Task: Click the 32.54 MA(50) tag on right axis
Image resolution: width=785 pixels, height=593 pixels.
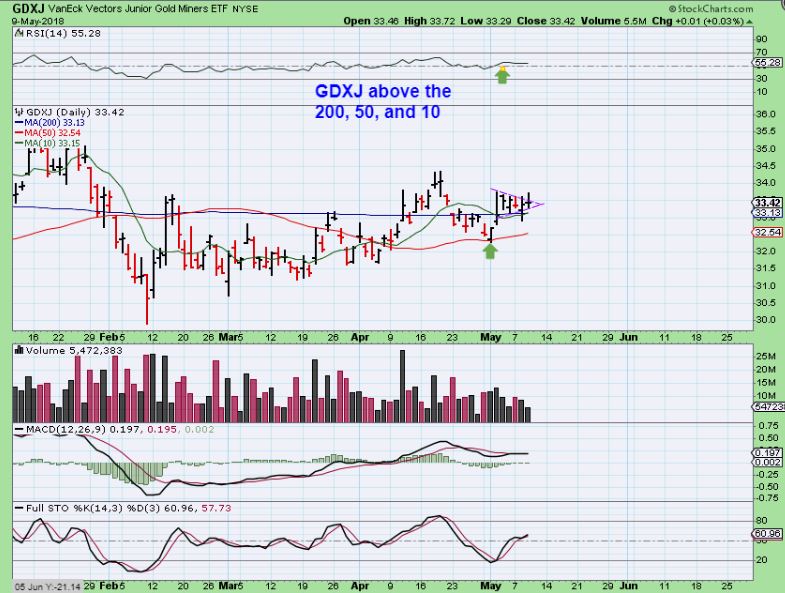Action: pos(767,232)
